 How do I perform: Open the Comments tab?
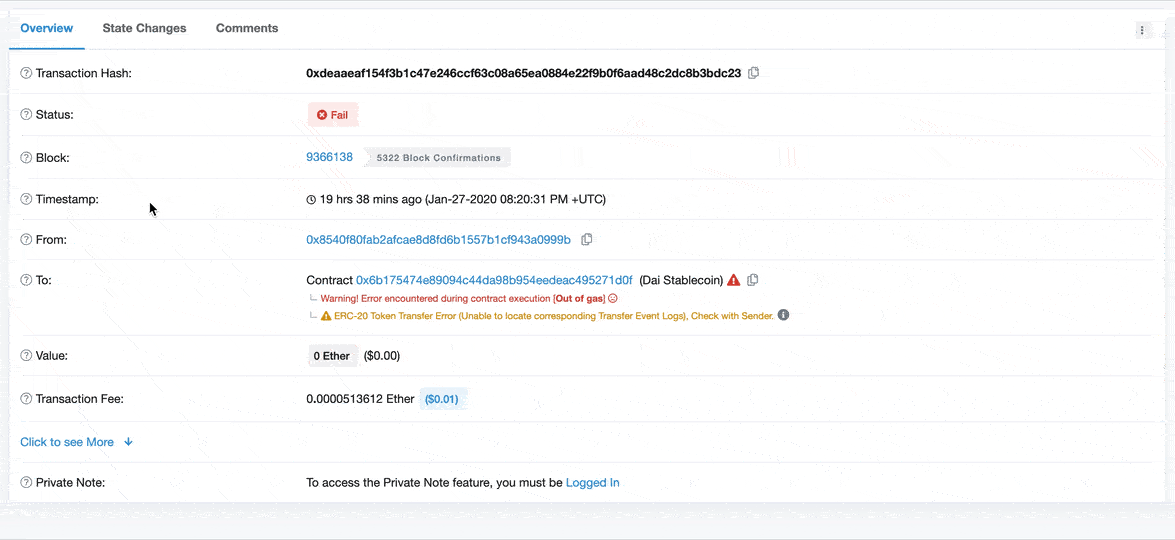(247, 28)
